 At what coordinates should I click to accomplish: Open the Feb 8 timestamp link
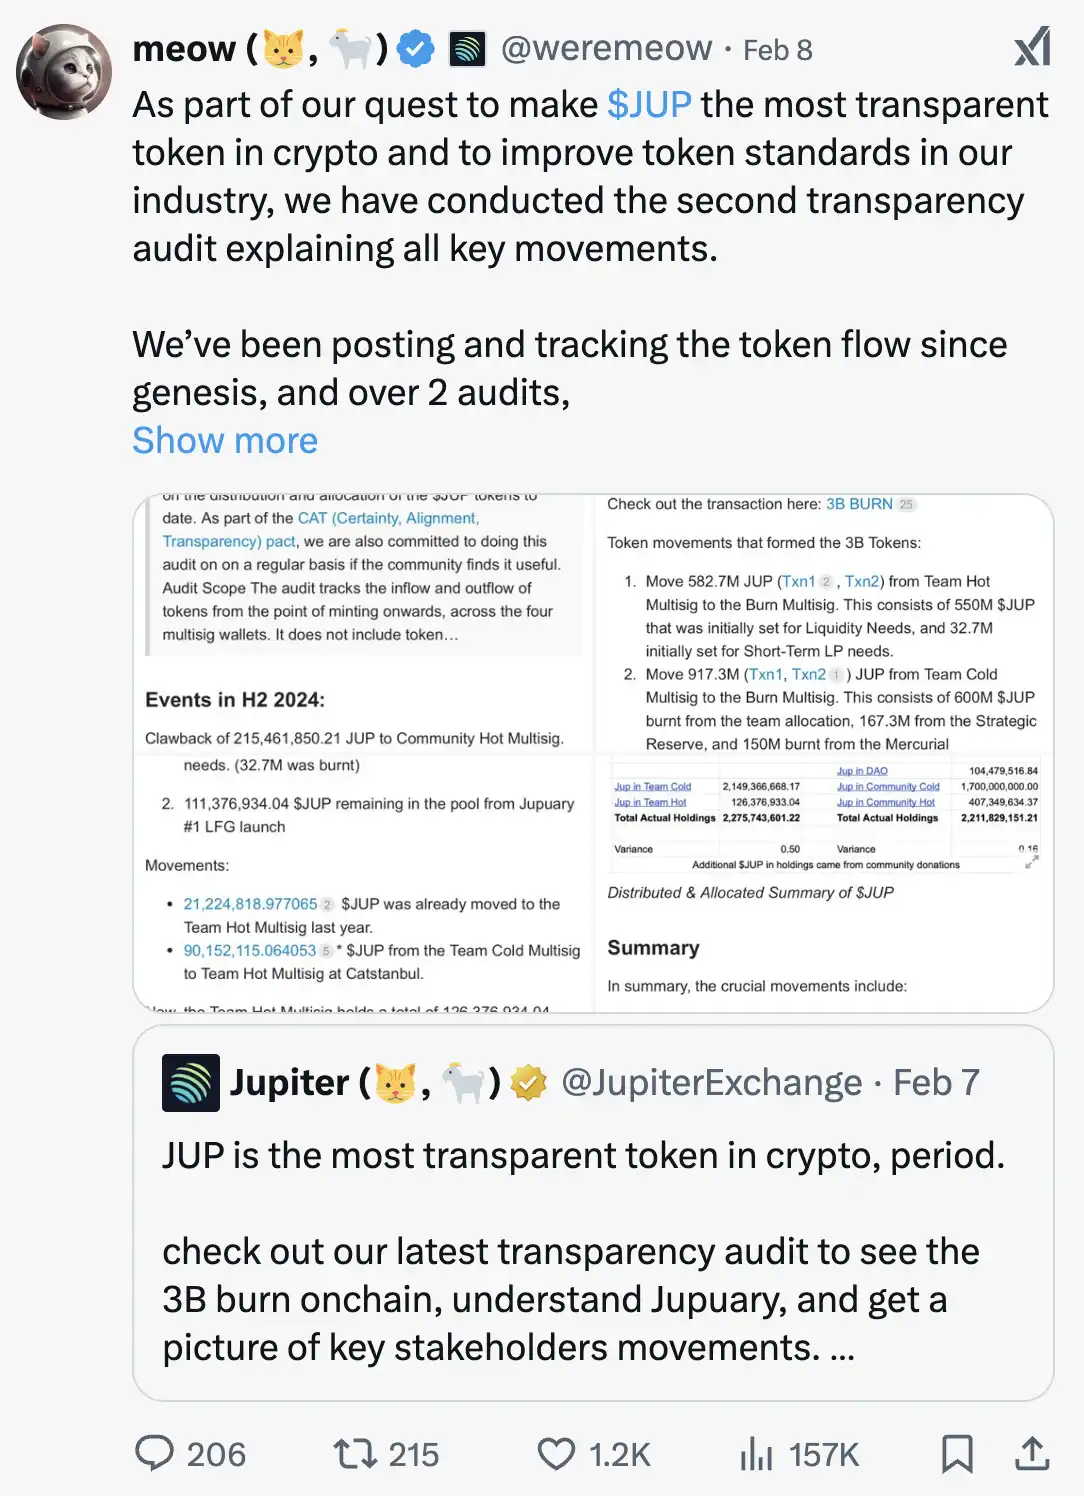click(x=778, y=48)
